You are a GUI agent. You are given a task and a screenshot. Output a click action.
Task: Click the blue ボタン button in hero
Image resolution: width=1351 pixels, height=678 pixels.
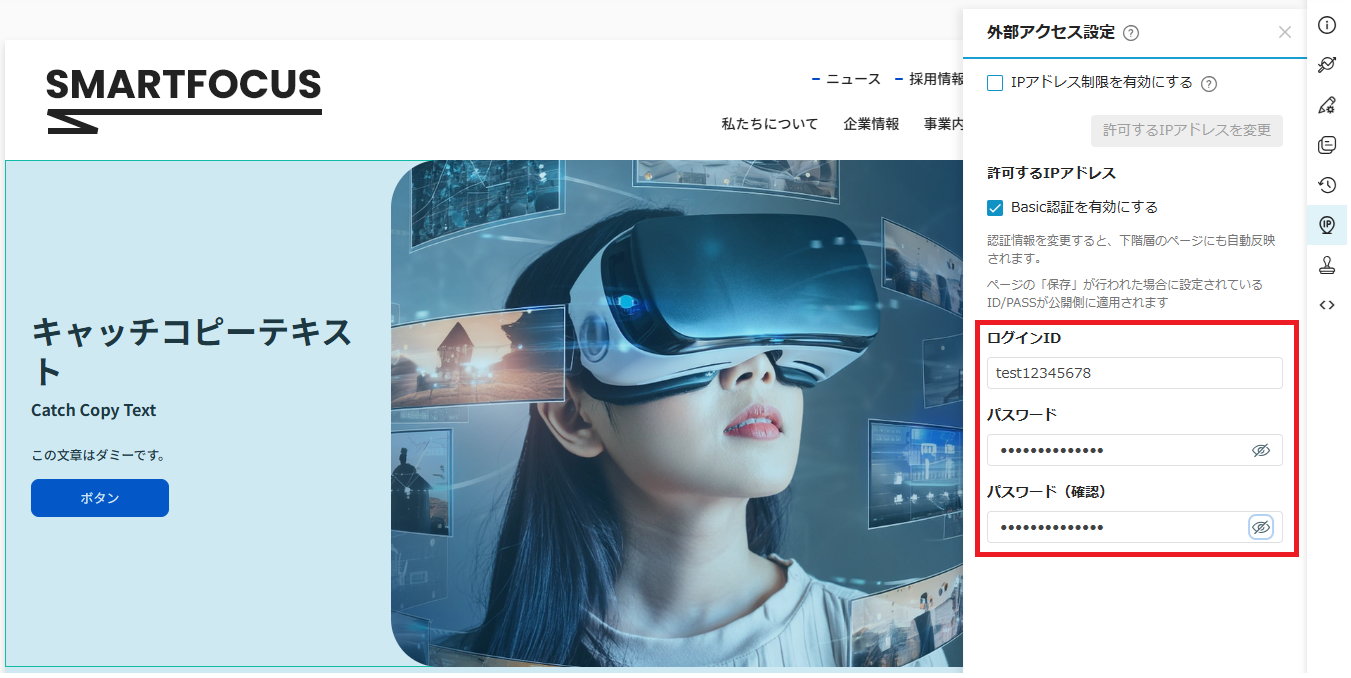click(x=100, y=498)
